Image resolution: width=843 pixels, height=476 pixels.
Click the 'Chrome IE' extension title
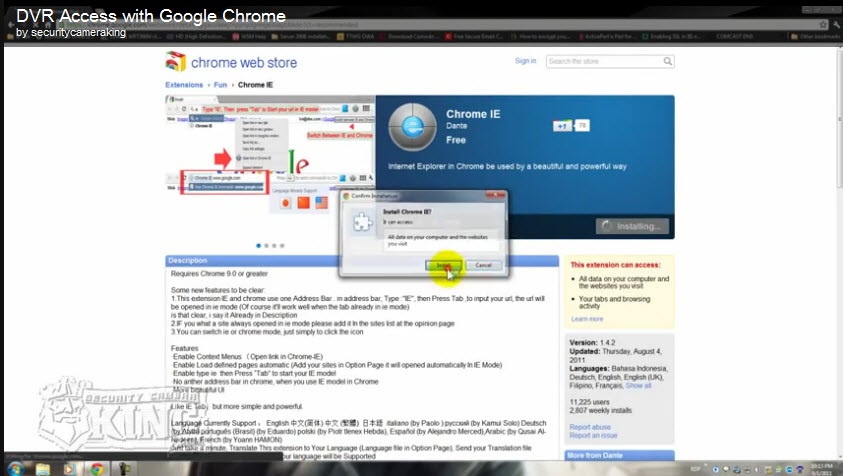pyautogui.click(x=473, y=114)
